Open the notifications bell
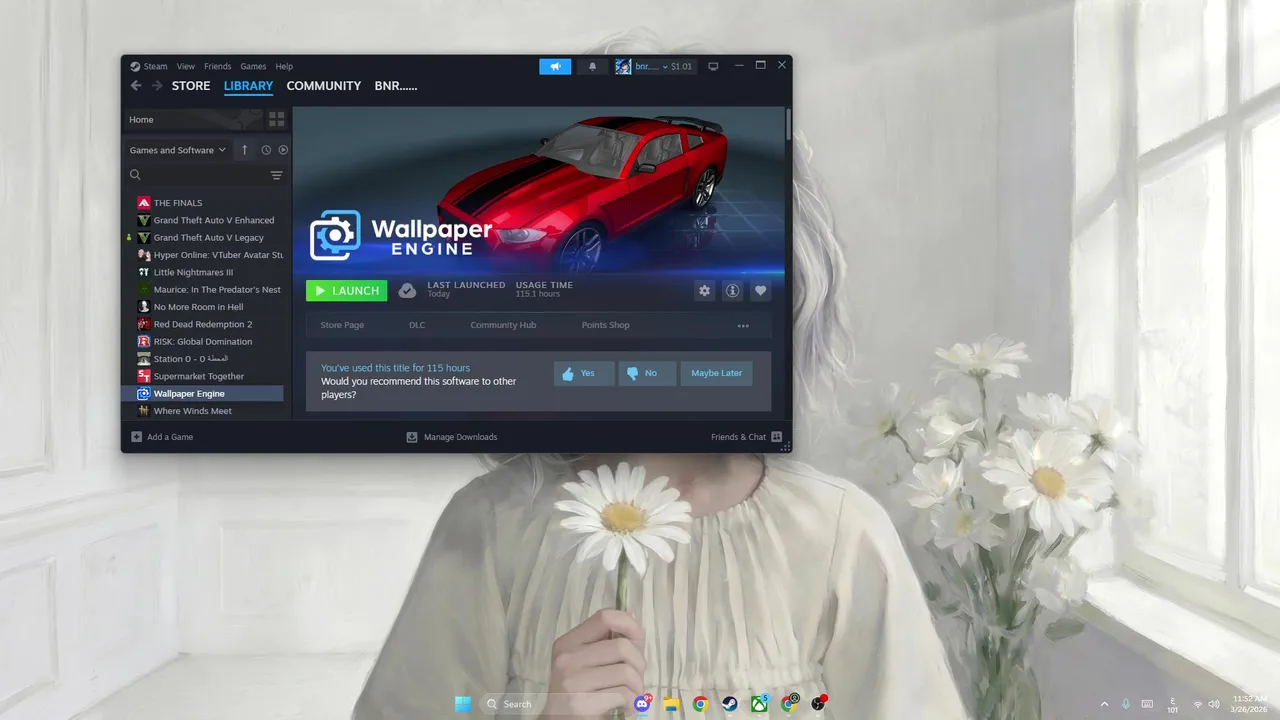This screenshot has width=1280, height=720. (x=592, y=66)
